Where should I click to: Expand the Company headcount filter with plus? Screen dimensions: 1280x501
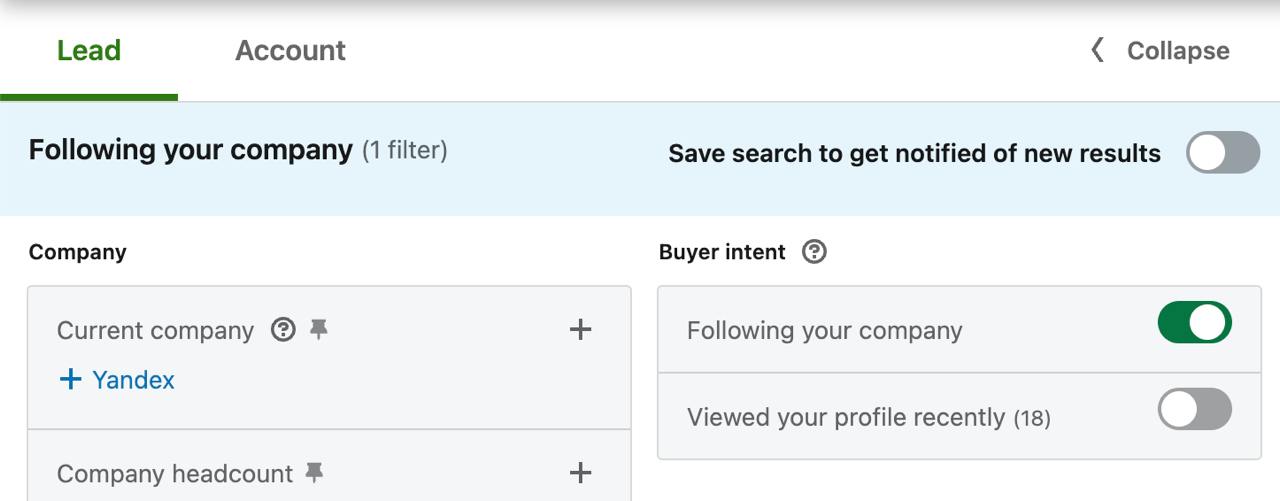(x=580, y=473)
